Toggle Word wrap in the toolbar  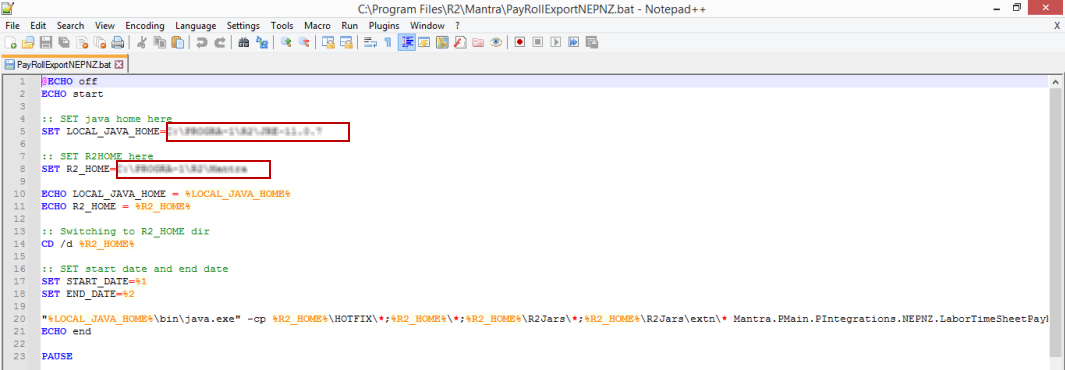(370, 43)
